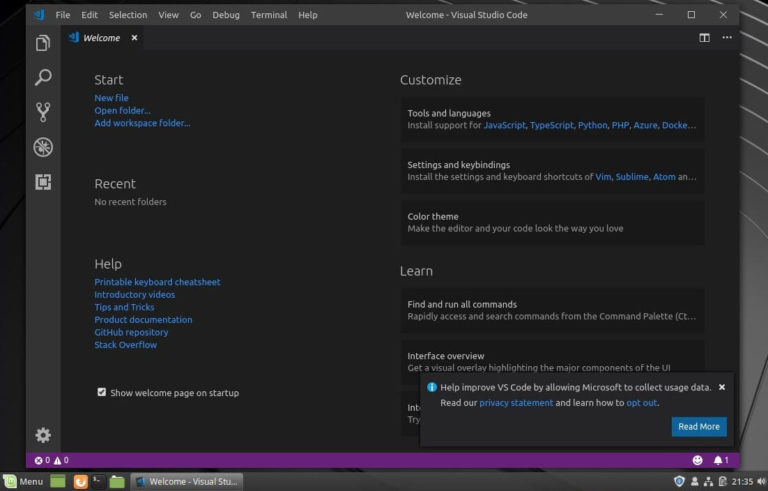The height and width of the screenshot is (491, 768).
Task: Click the feedback smiley icon
Action: tap(697, 460)
